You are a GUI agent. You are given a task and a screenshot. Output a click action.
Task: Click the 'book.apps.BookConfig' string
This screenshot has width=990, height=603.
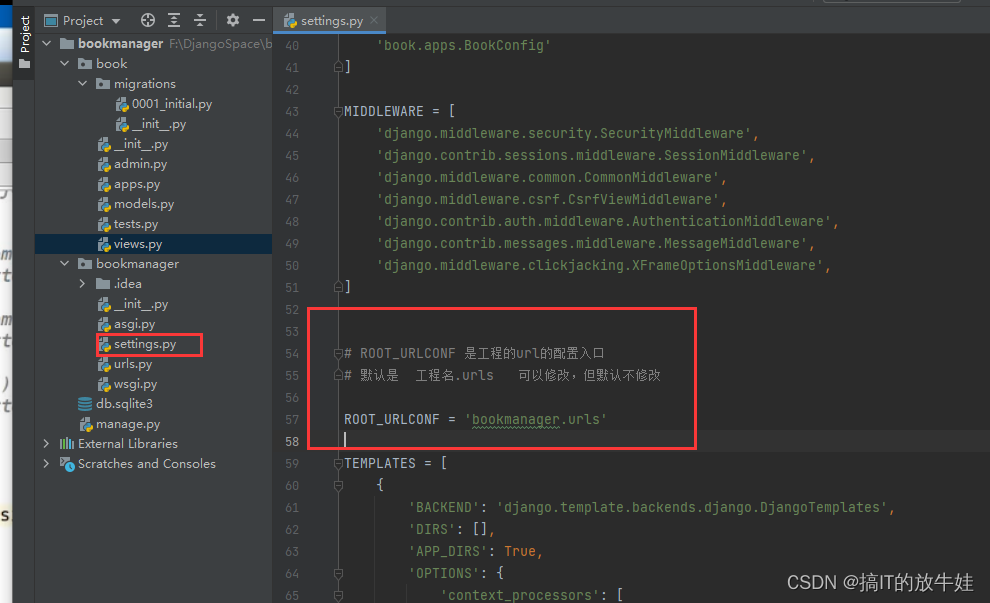[x=464, y=45]
